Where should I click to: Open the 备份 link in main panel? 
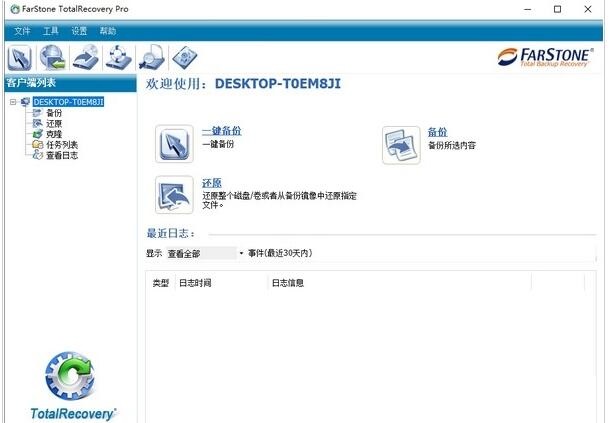[438, 132]
